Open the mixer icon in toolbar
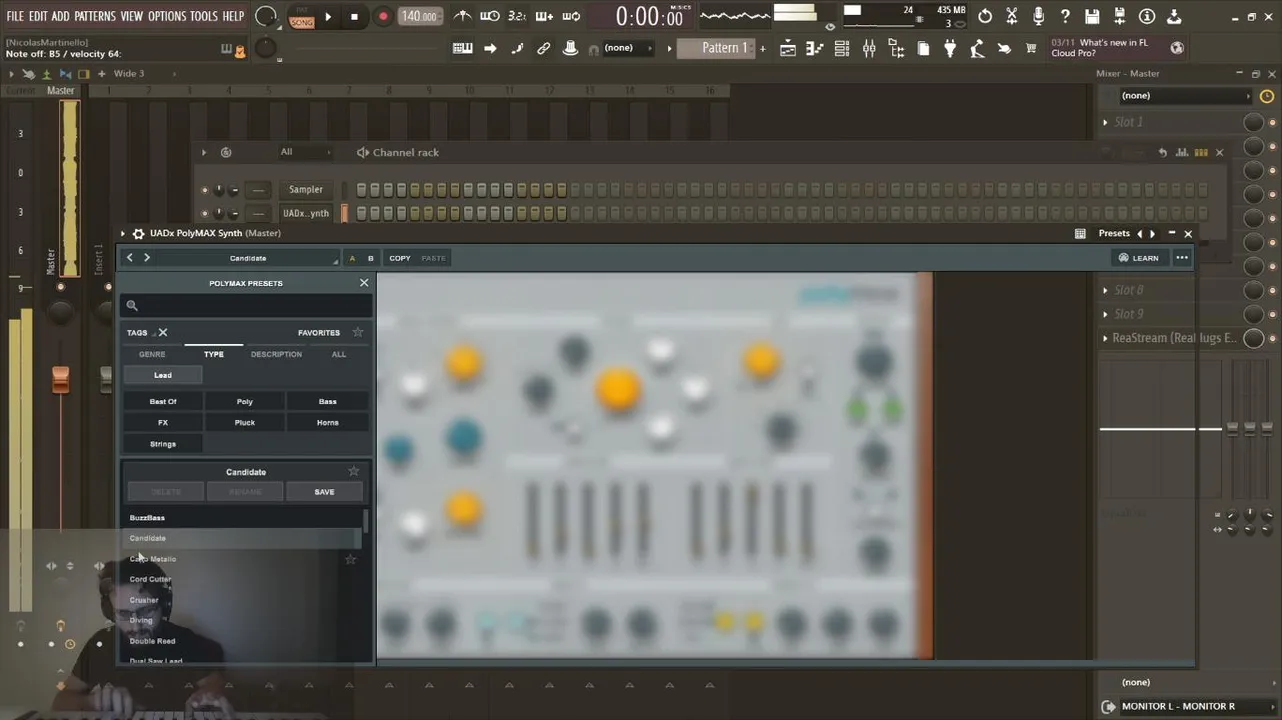The height and width of the screenshot is (720, 1282). click(869, 48)
